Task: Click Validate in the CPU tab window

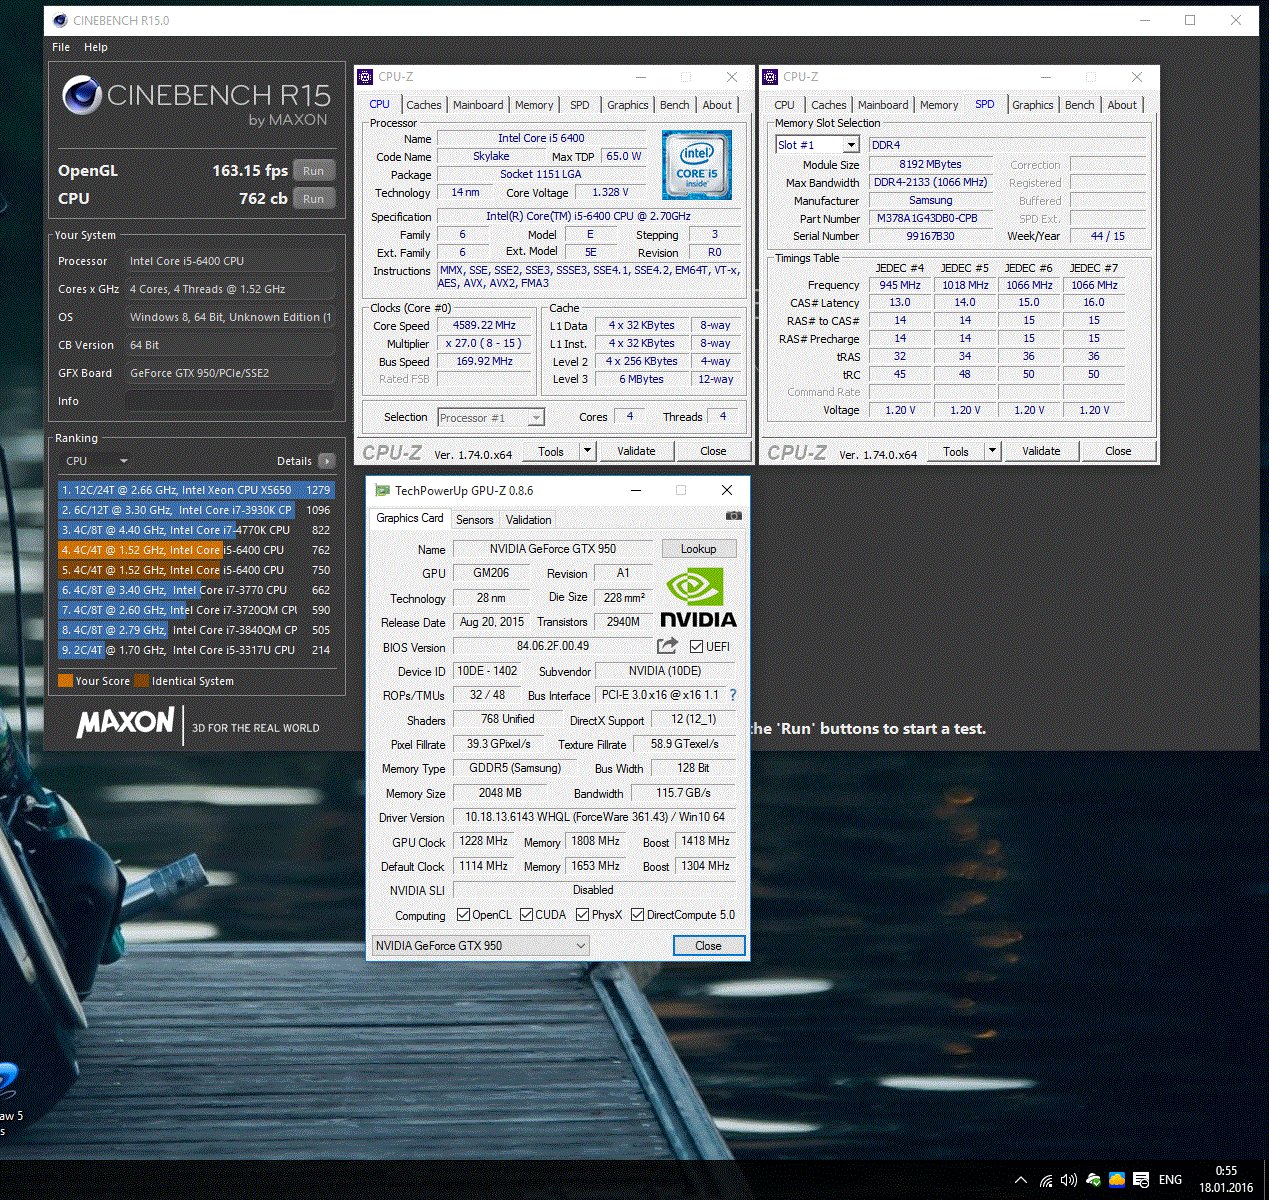Action: (636, 451)
